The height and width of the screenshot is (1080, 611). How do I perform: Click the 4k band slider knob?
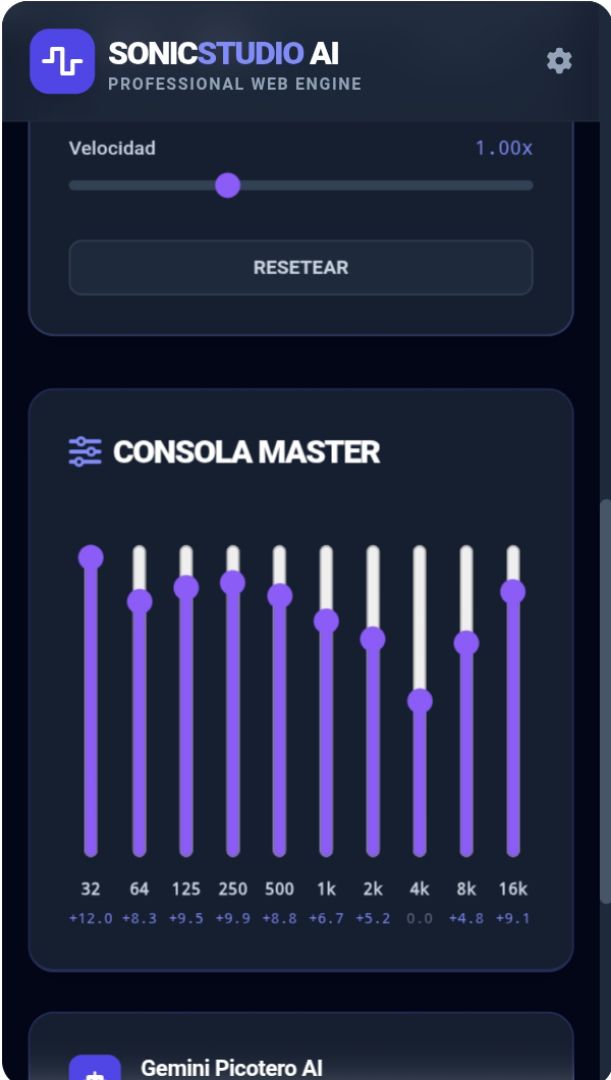pyautogui.click(x=420, y=700)
